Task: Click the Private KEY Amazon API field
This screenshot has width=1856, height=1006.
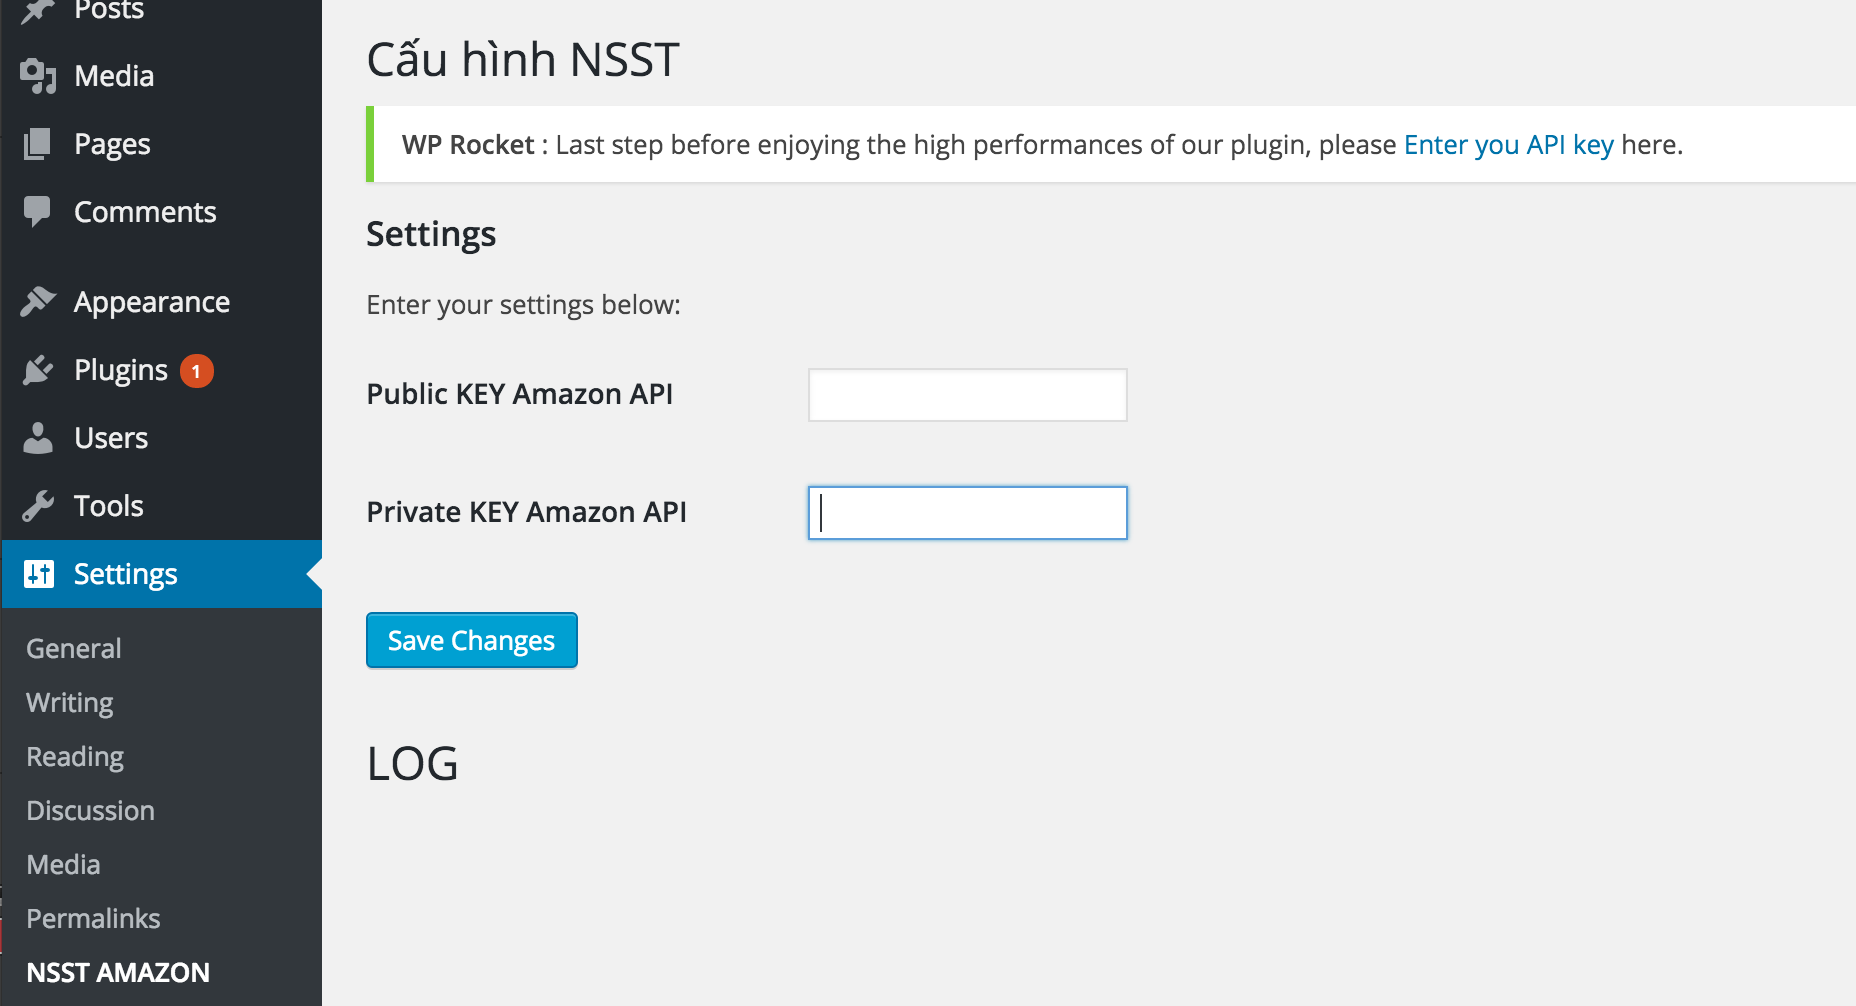Action: pyautogui.click(x=967, y=513)
